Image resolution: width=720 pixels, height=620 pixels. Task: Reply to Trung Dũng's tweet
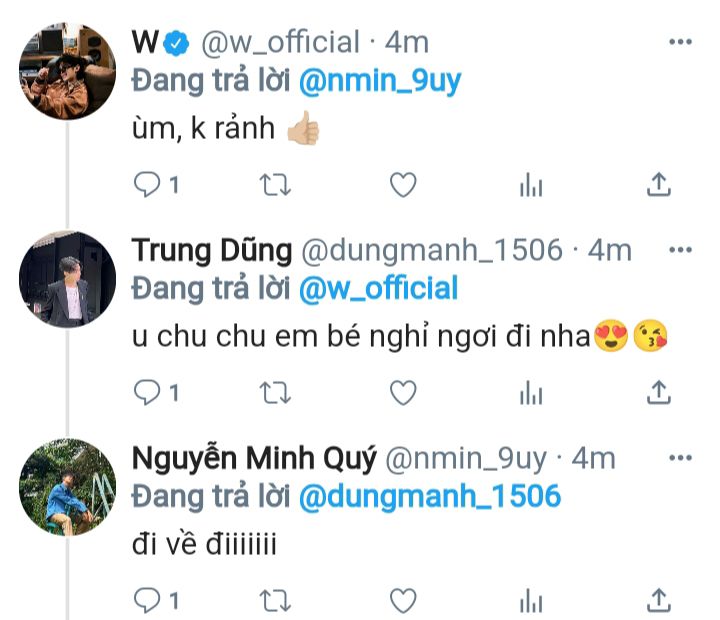(147, 393)
